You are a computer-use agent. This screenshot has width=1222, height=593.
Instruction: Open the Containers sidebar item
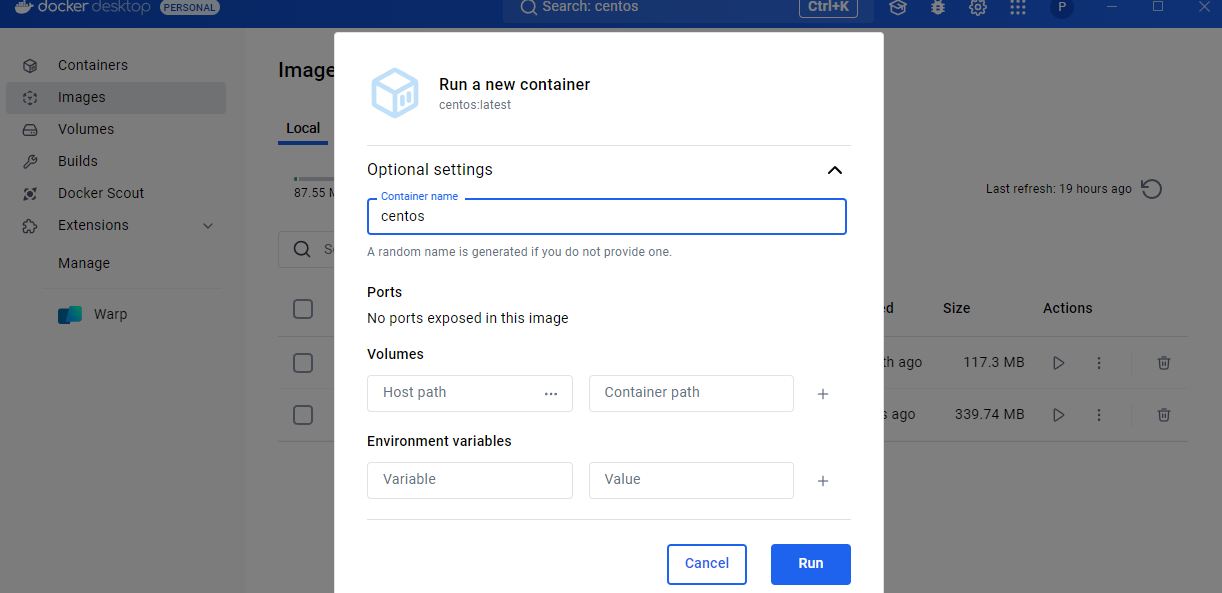[92, 65]
